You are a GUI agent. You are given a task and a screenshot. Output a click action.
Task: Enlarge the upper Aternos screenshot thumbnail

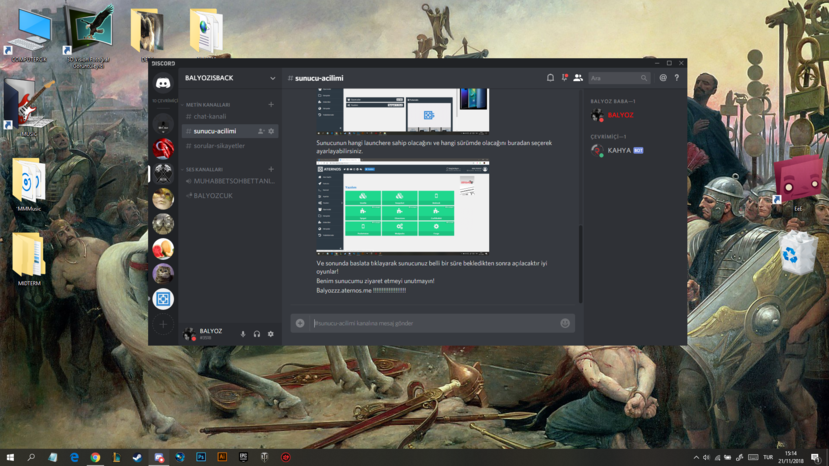point(402,111)
